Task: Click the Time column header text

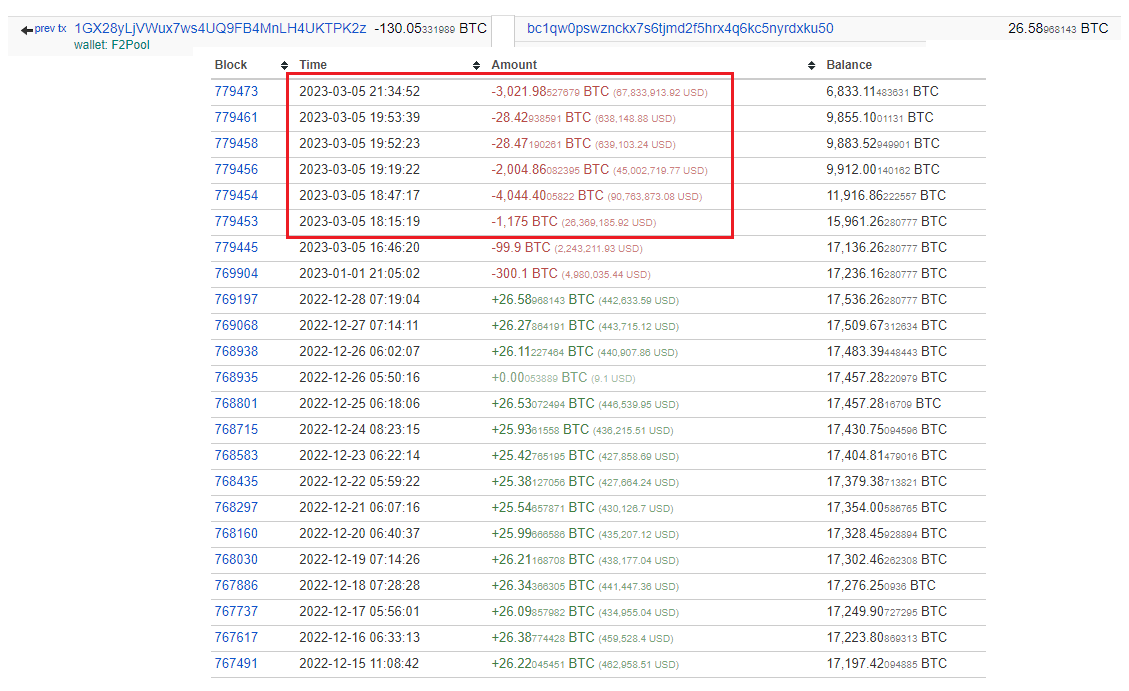Action: coord(313,65)
